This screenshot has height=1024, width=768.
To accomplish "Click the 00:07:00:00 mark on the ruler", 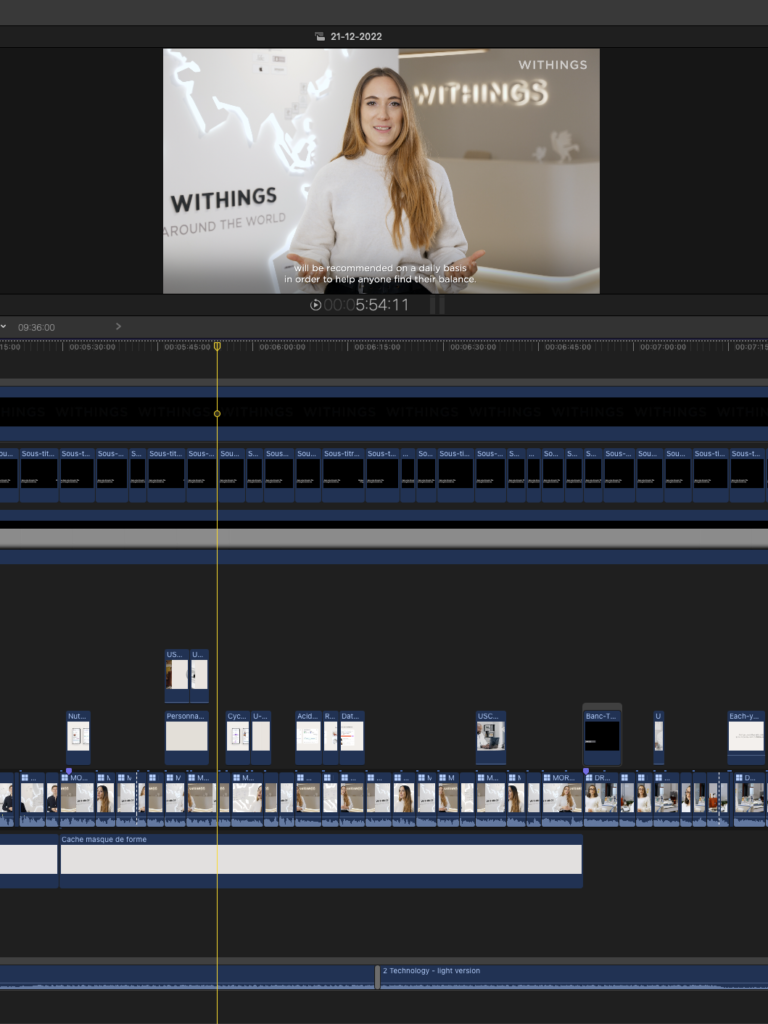I will pos(662,347).
